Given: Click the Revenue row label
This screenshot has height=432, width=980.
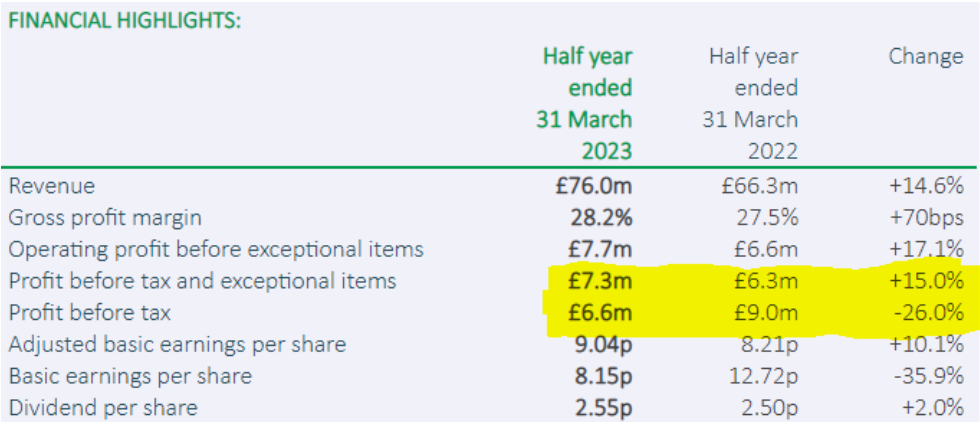Looking at the screenshot, I should [52, 186].
